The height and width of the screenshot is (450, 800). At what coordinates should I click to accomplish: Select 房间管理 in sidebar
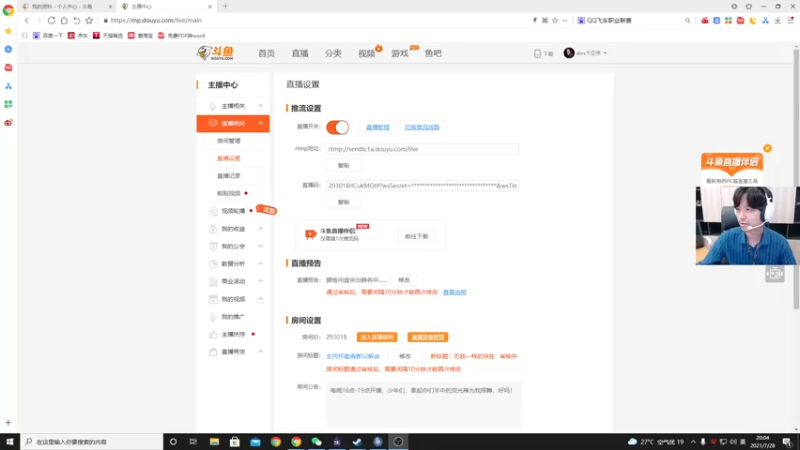[229, 141]
